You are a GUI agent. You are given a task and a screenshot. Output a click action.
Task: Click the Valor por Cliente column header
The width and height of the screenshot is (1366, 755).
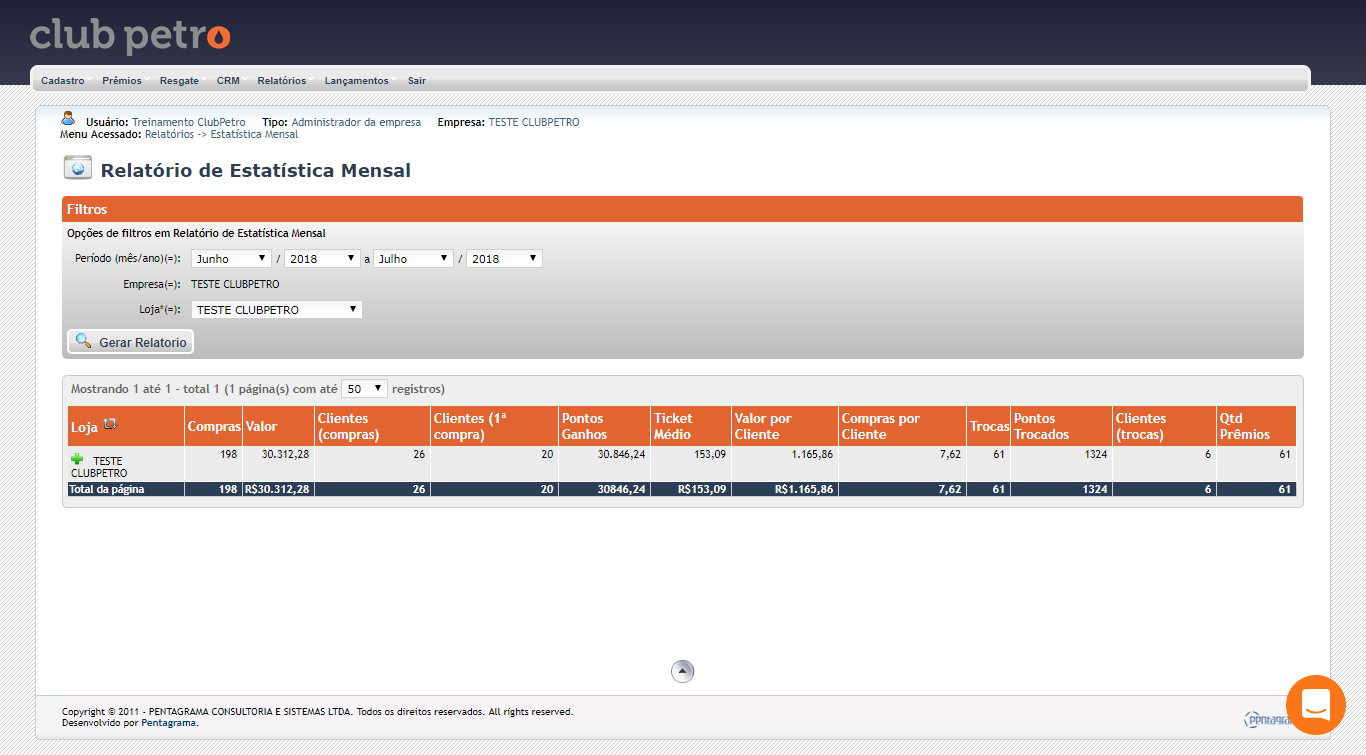[784, 426]
